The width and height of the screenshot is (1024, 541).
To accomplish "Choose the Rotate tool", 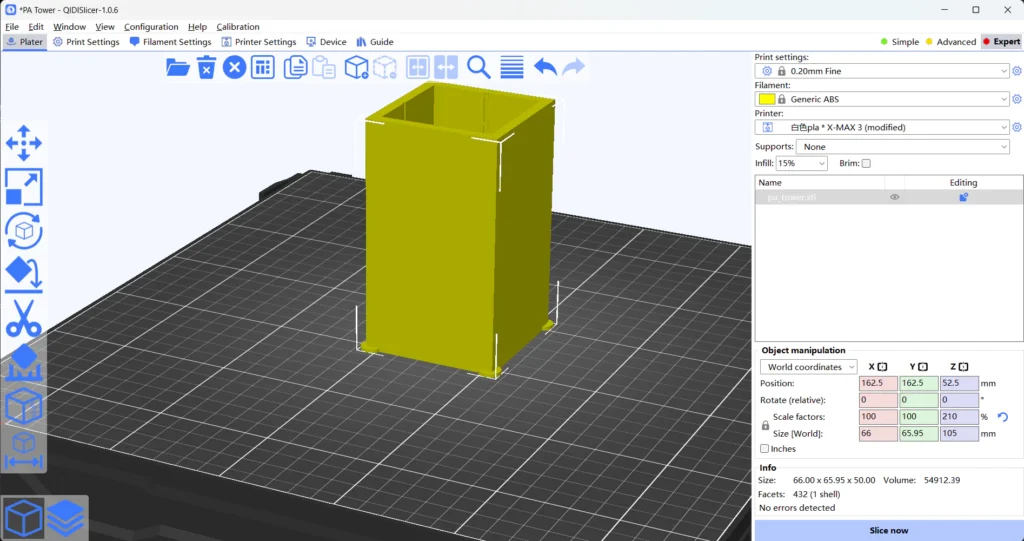I will point(24,230).
